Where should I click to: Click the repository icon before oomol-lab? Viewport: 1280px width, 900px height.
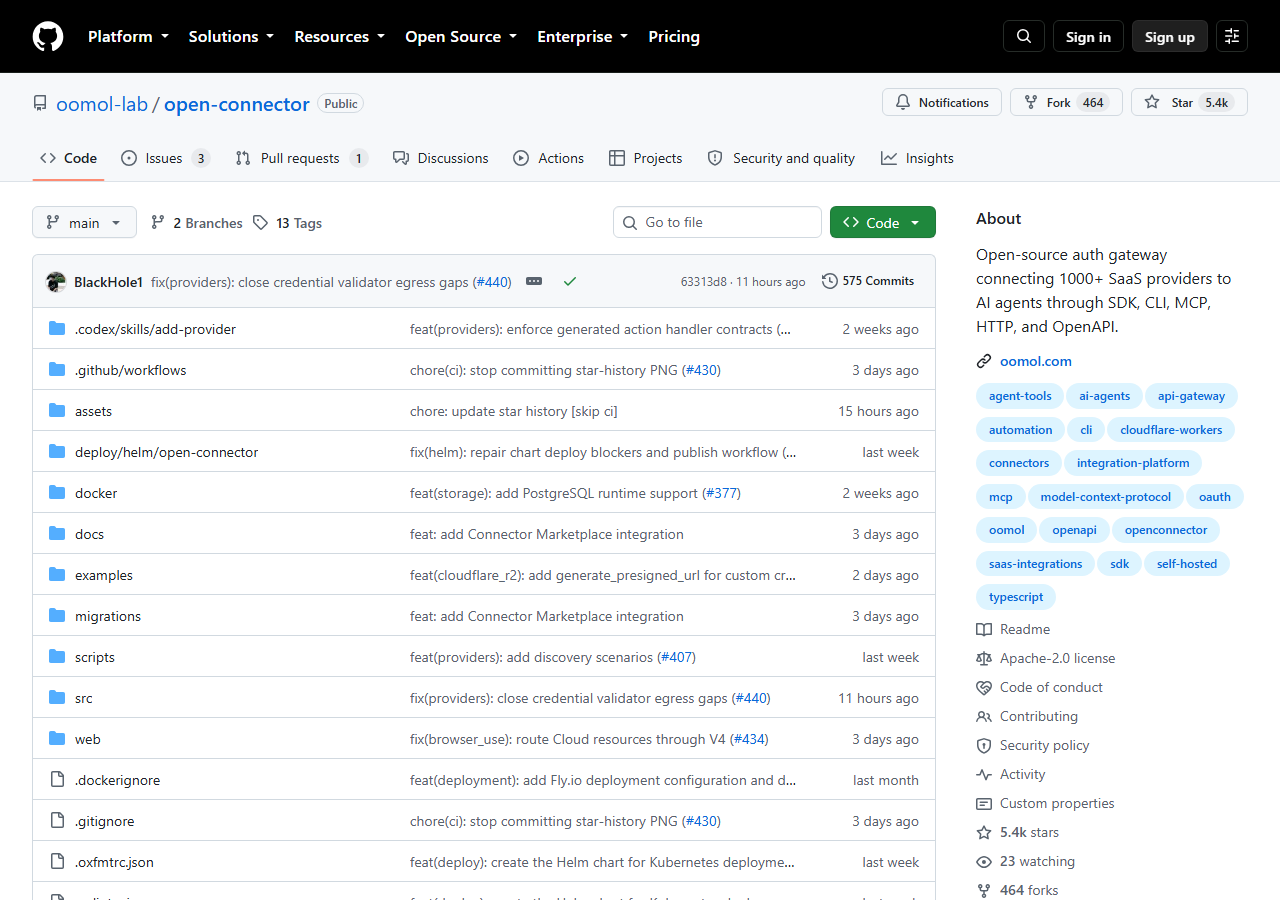40,104
